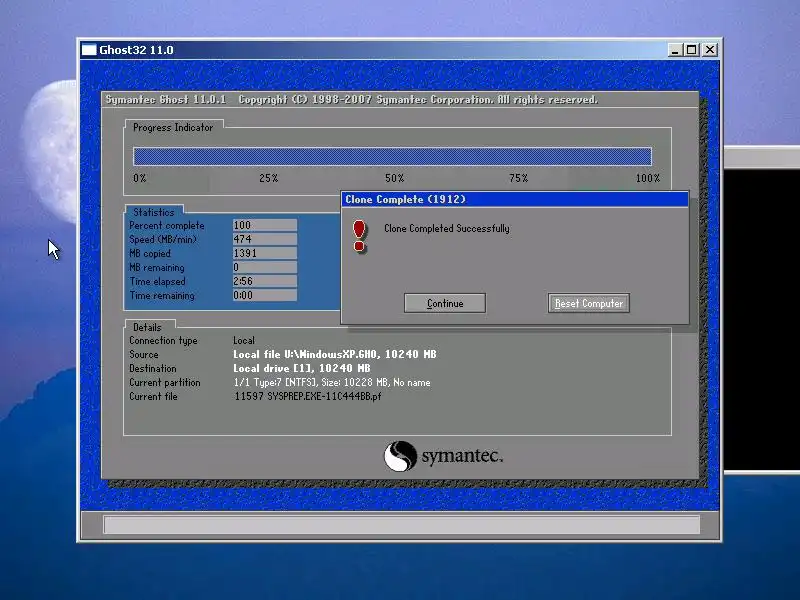This screenshot has width=800, height=600.
Task: Click the Reset Computer button
Action: [x=589, y=303]
